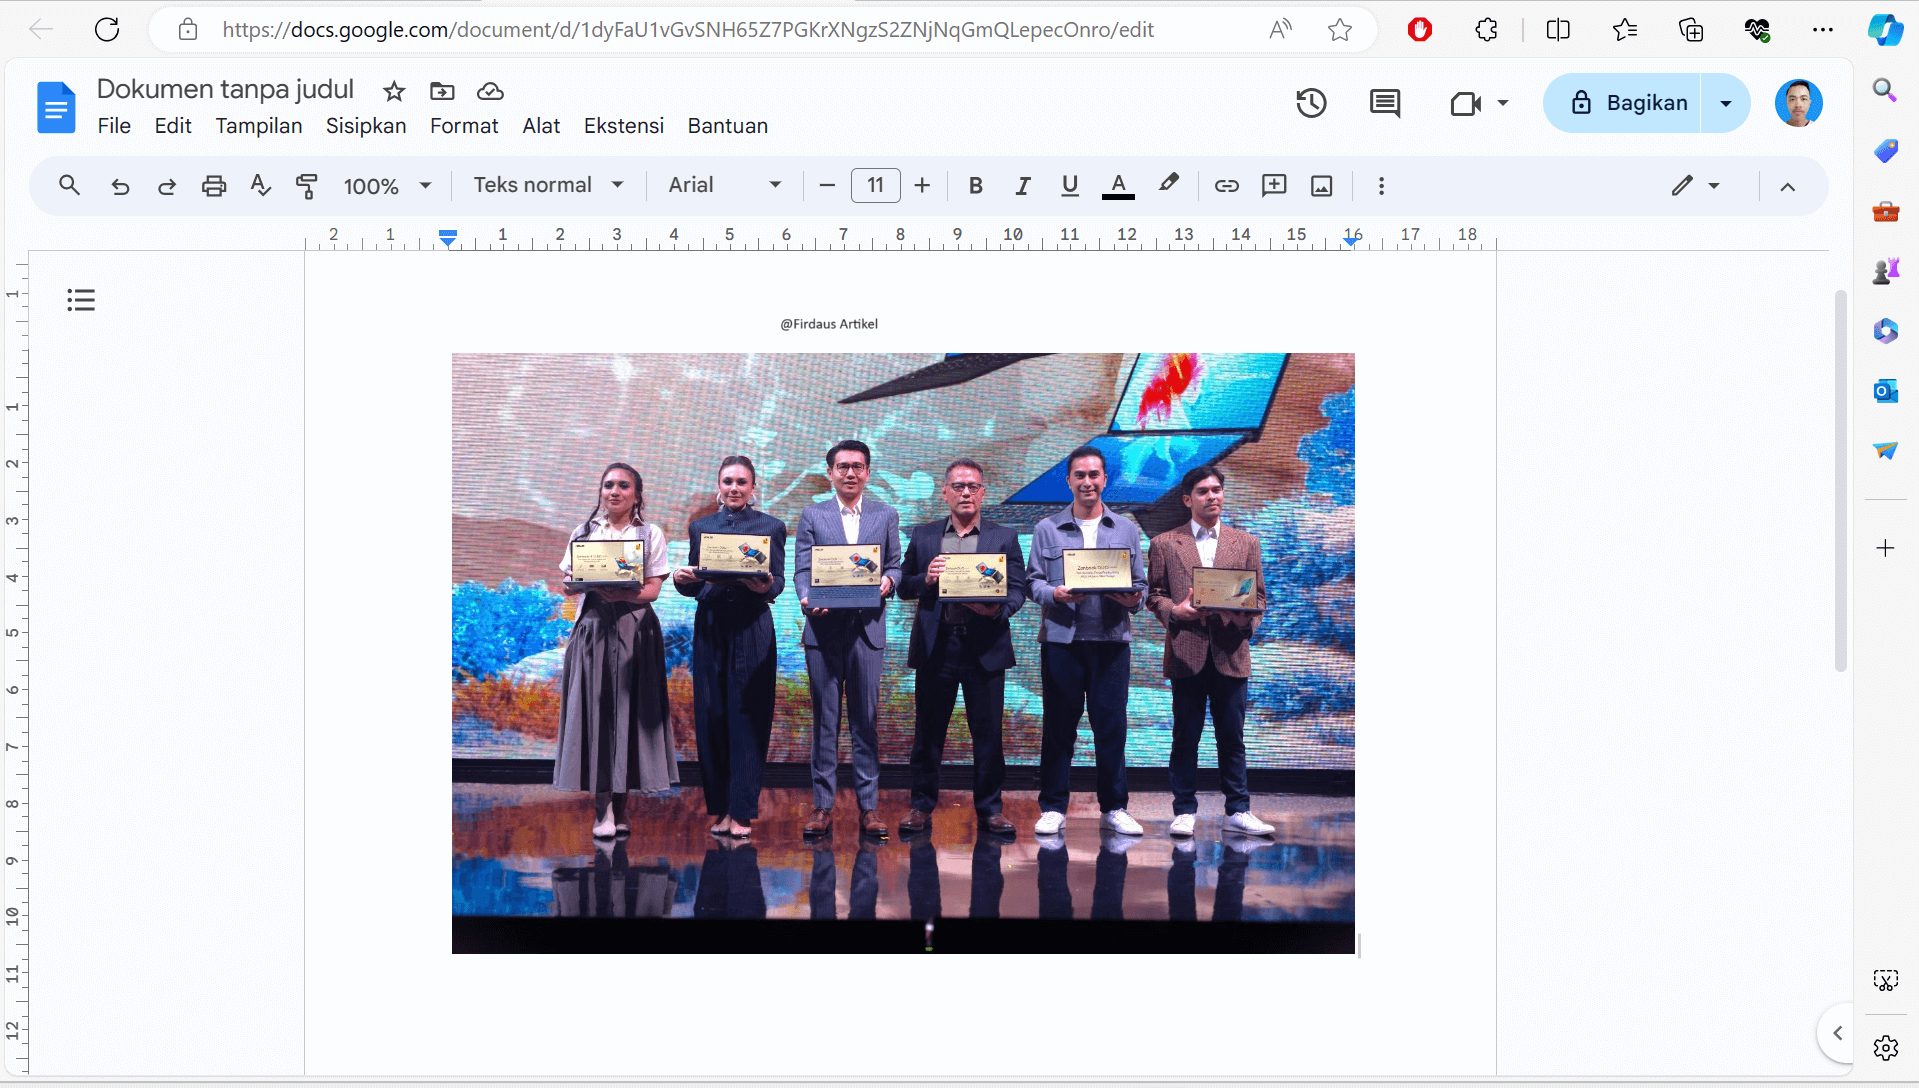1919x1088 pixels.
Task: Click the print icon in toolbar
Action: click(x=213, y=185)
